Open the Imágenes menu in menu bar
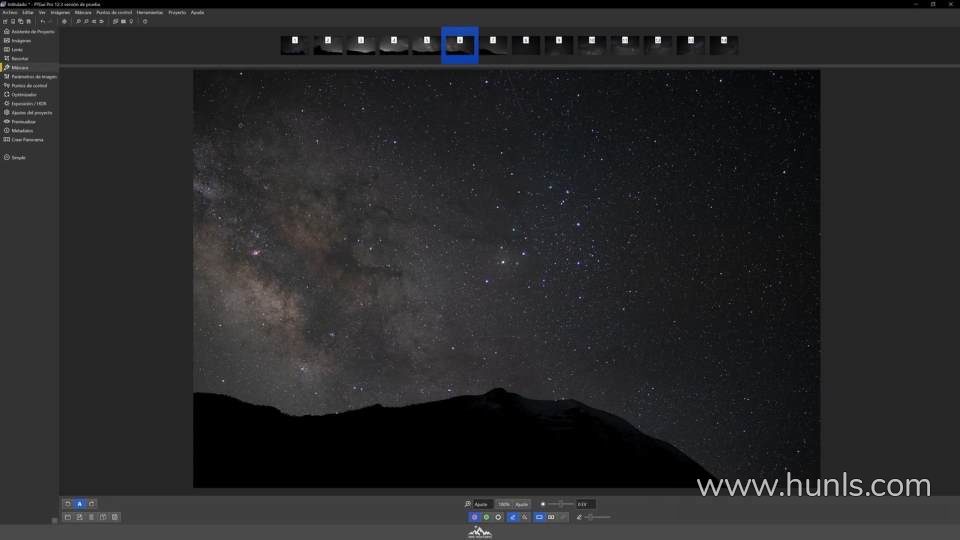The image size is (960, 540). [x=60, y=12]
